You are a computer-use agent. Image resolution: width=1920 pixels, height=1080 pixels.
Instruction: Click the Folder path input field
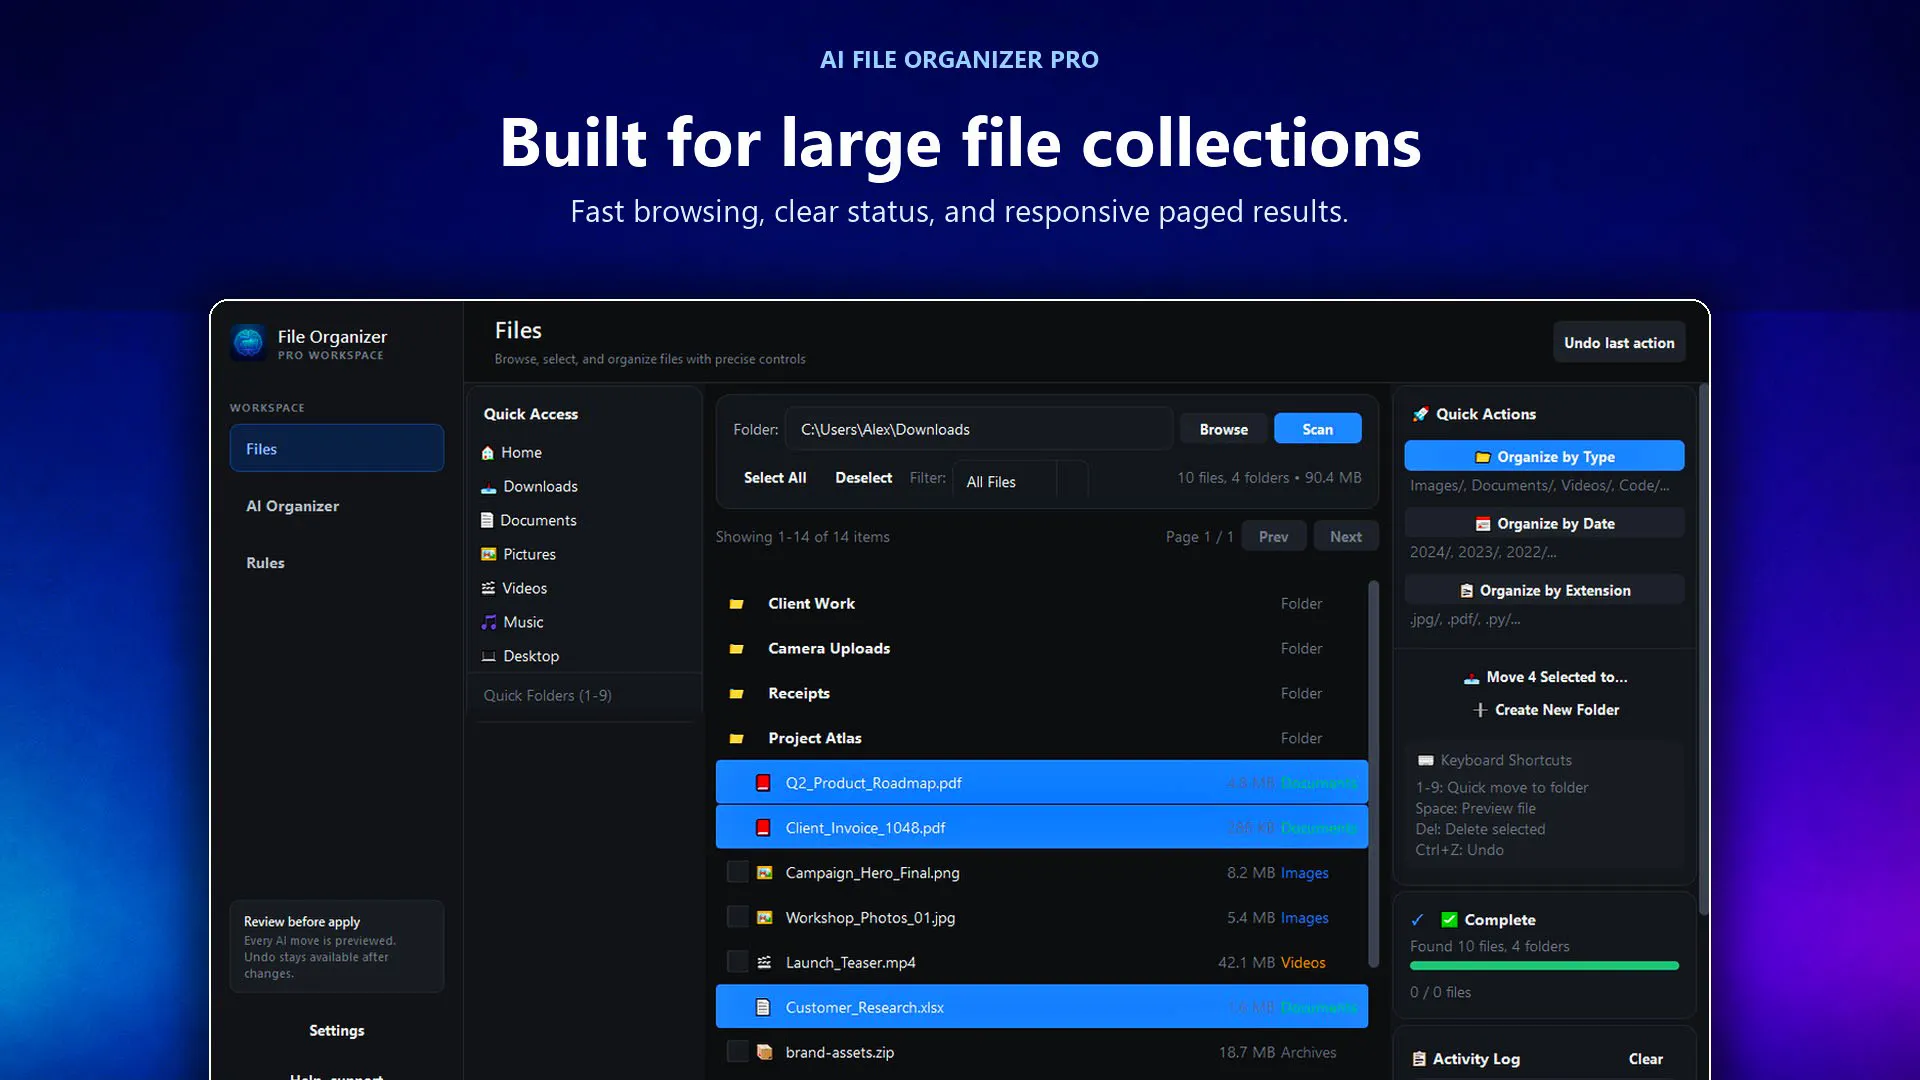click(978, 429)
